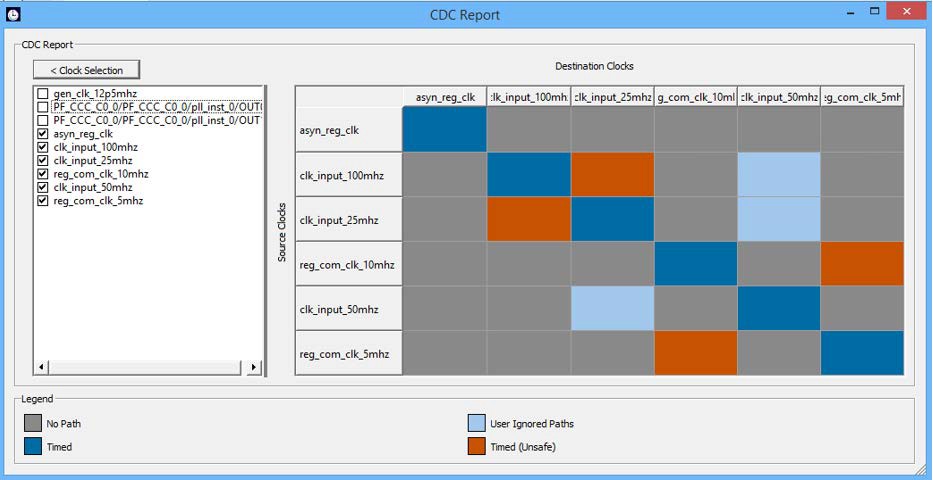The image size is (933, 480).
Task: Close the CDC Report window
Action: pyautogui.click(x=908, y=12)
